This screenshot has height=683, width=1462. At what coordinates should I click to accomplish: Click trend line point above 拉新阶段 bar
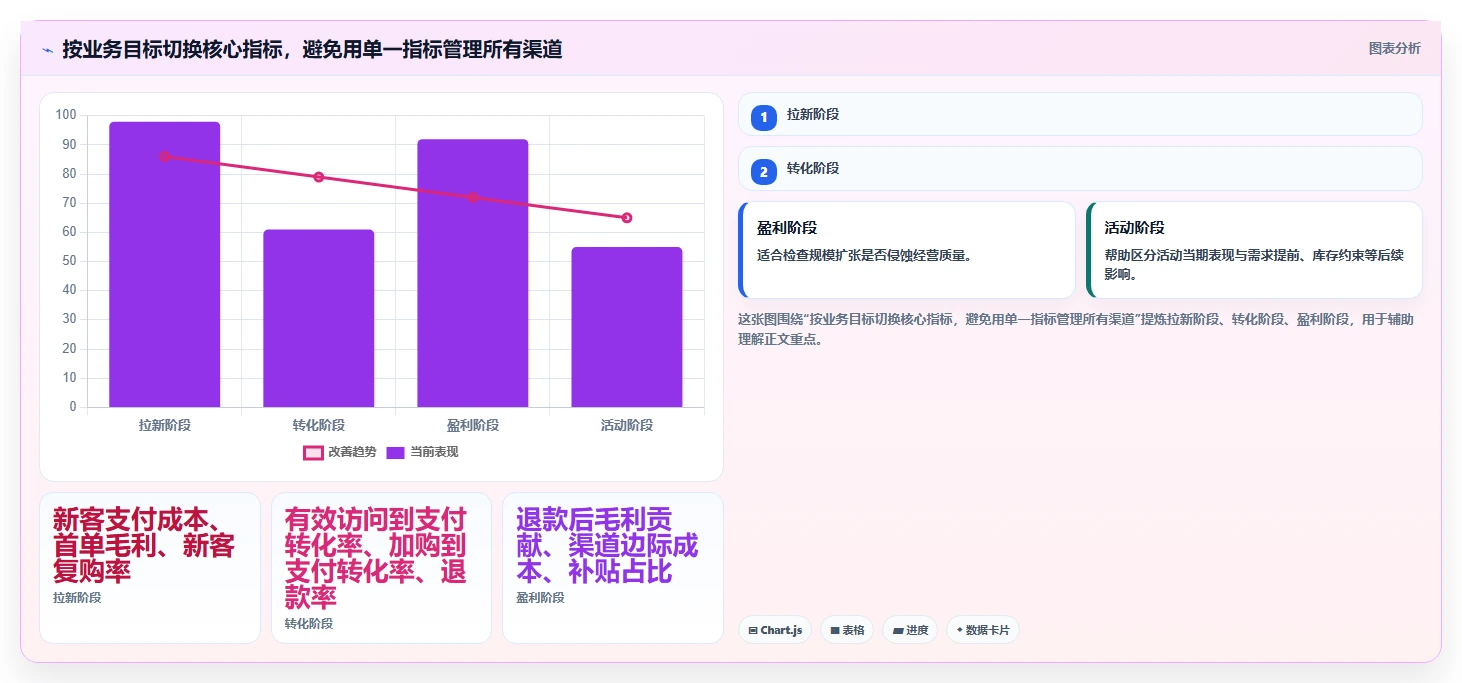coord(165,157)
